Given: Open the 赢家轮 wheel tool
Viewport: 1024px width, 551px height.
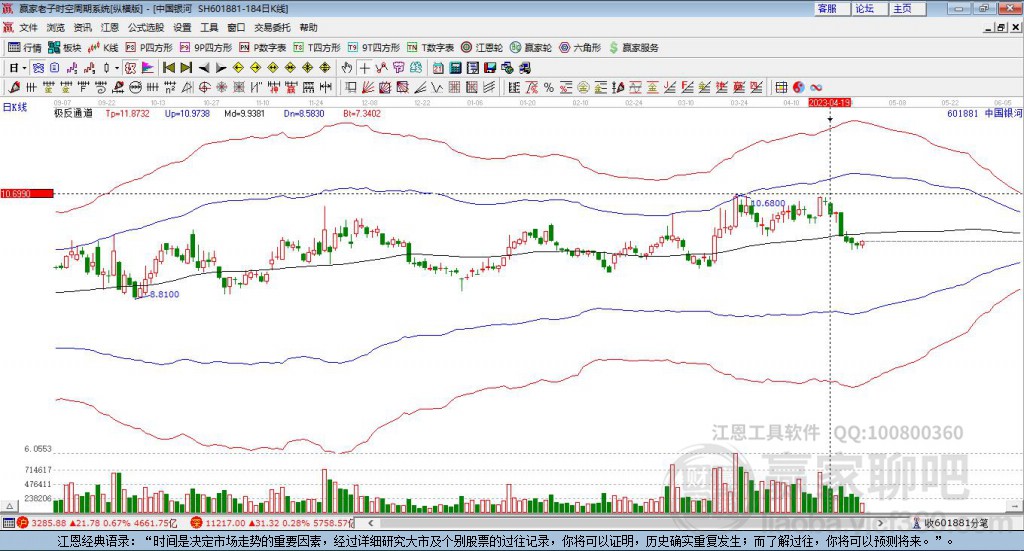Looking at the screenshot, I should (x=531, y=48).
